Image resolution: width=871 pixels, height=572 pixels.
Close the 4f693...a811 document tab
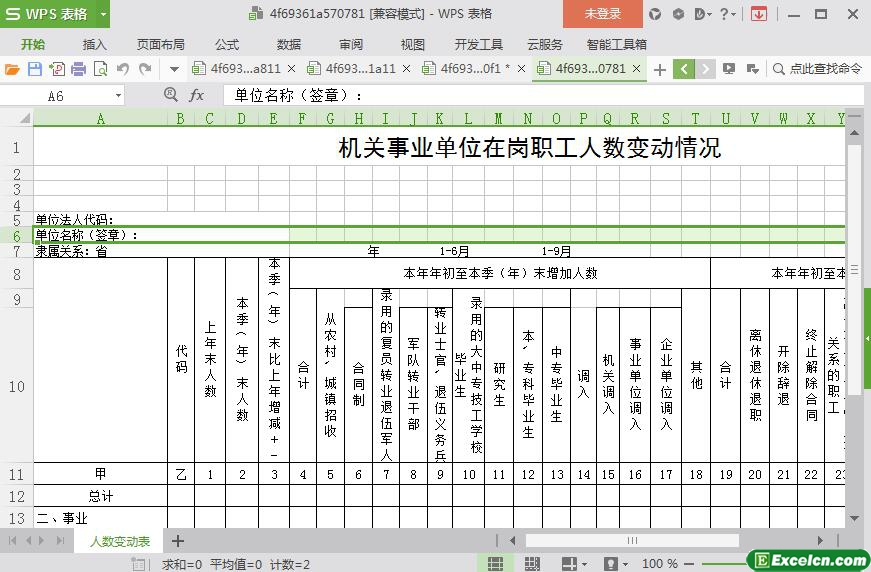click(x=291, y=69)
